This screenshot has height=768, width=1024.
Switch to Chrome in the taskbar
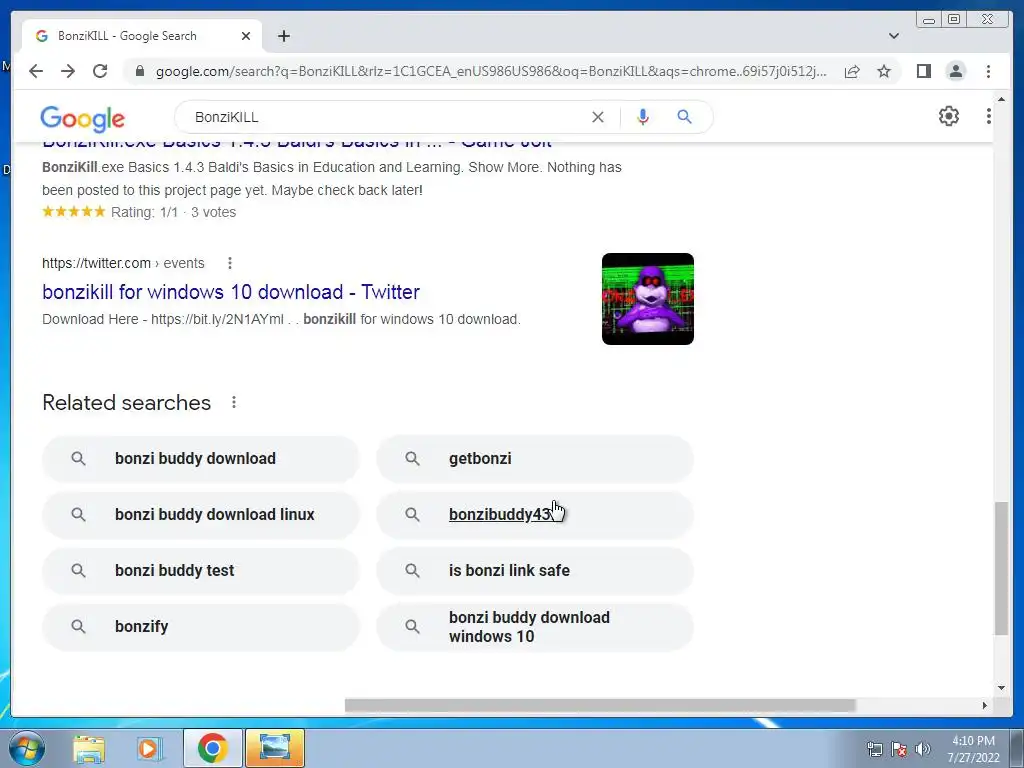pyautogui.click(x=212, y=748)
